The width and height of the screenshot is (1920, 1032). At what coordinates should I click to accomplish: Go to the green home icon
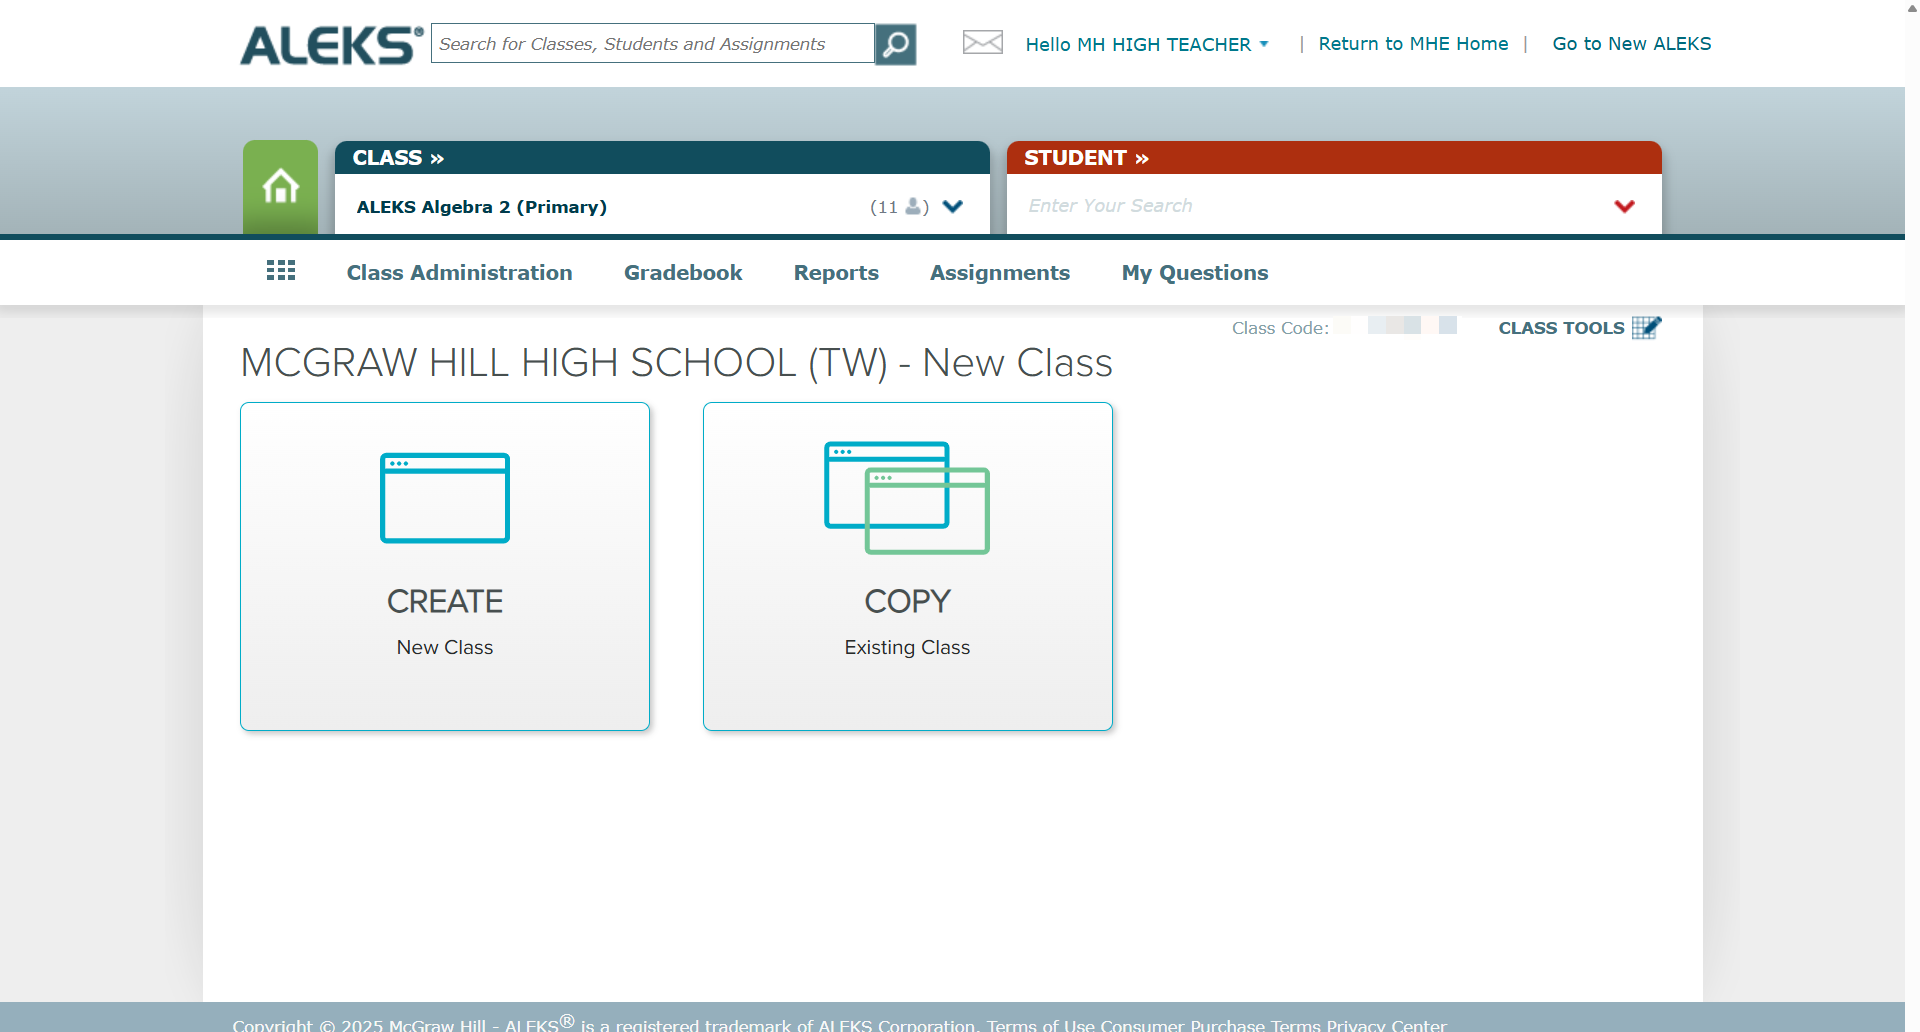click(280, 187)
